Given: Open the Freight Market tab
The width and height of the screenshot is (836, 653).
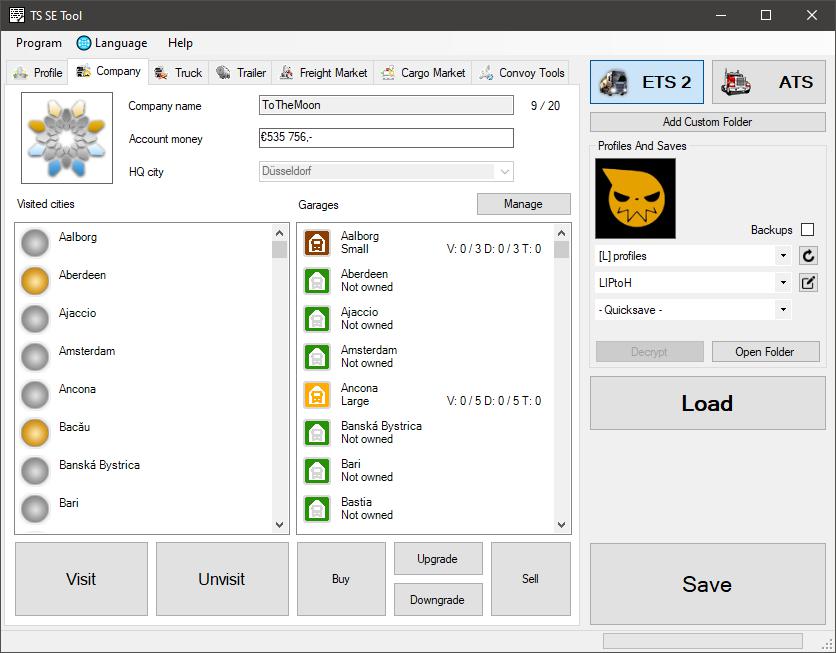Looking at the screenshot, I should [323, 73].
